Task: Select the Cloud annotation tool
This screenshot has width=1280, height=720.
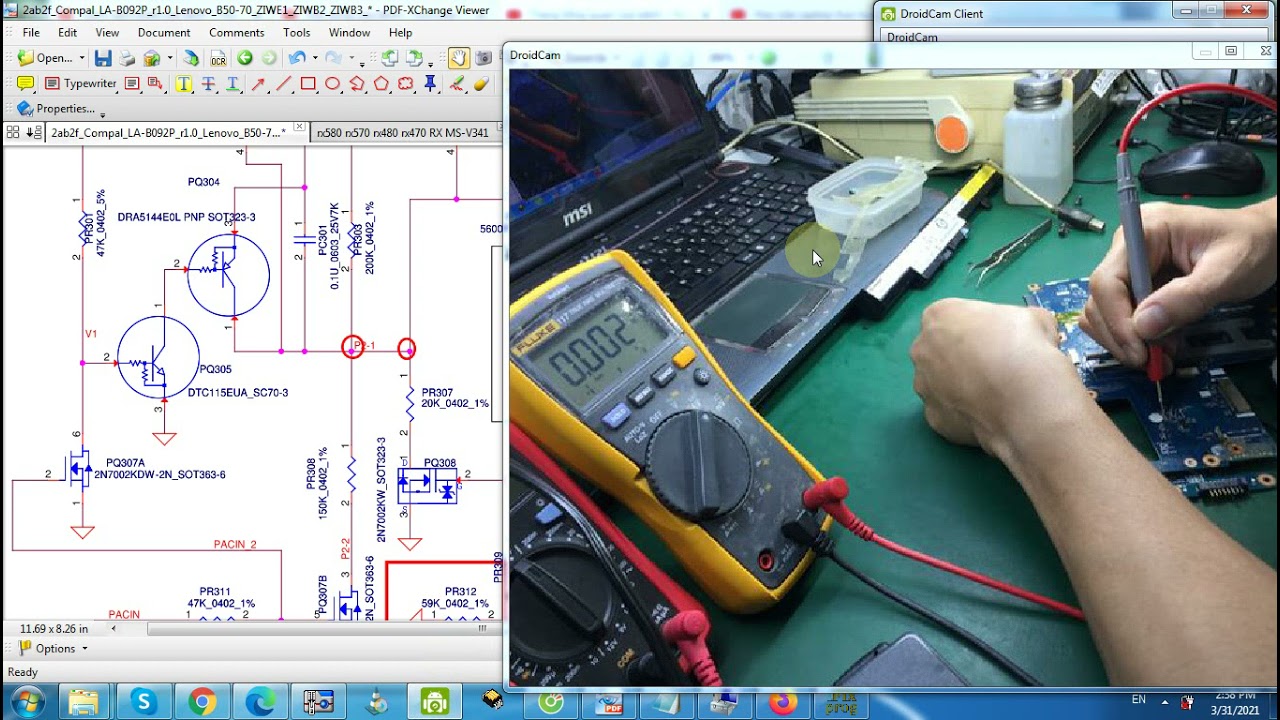Action: point(405,83)
